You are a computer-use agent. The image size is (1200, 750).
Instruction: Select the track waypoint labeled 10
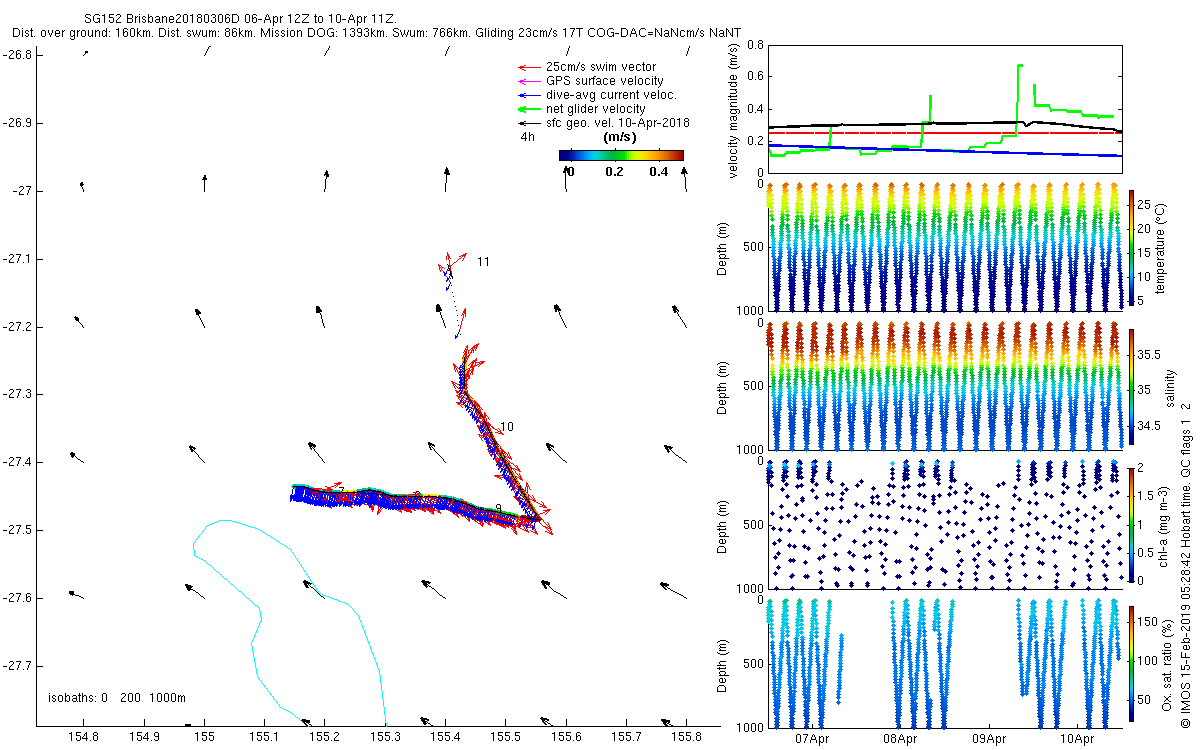[507, 427]
